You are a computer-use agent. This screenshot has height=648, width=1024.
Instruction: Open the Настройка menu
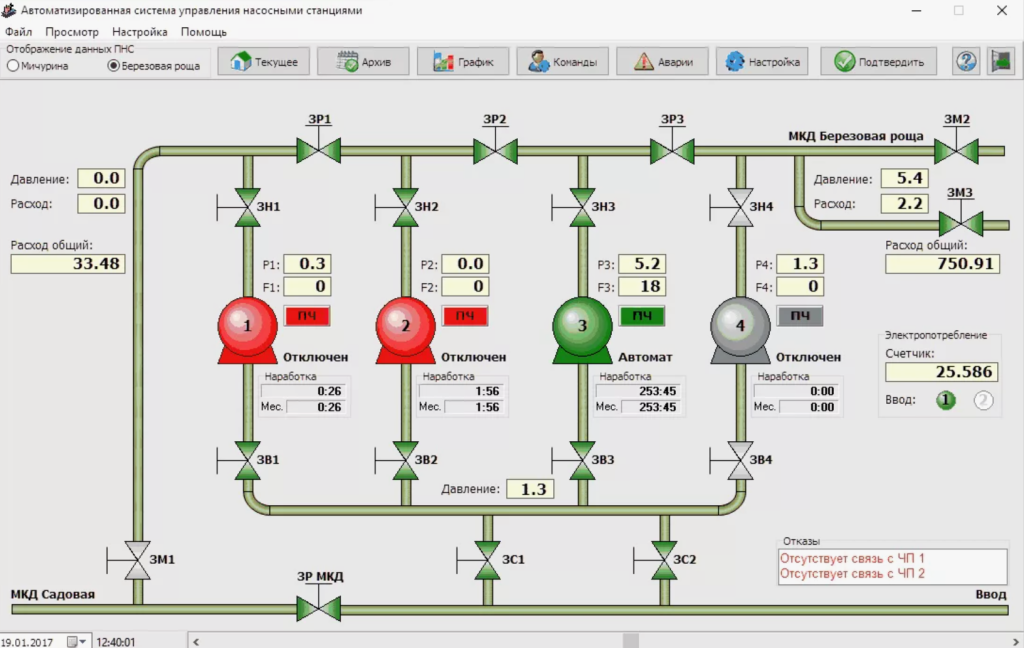(x=140, y=32)
